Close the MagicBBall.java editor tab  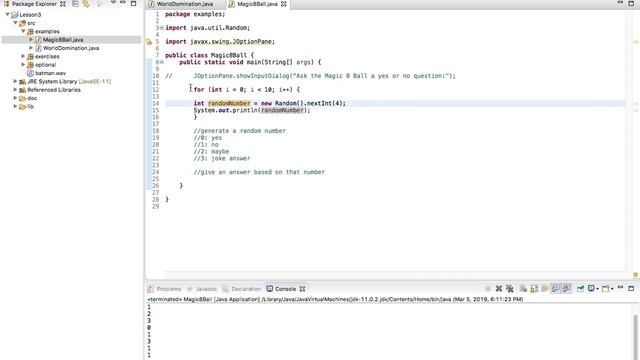pyautogui.click(x=284, y=4)
